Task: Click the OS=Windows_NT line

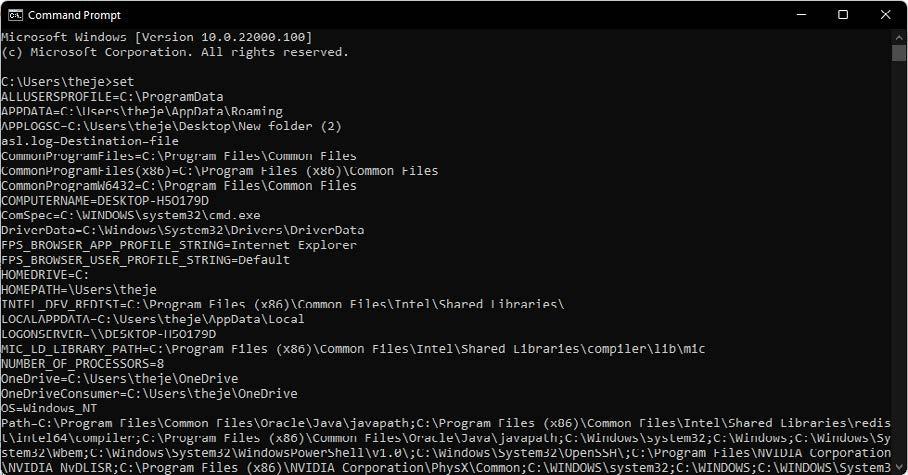Action: click(x=49, y=408)
